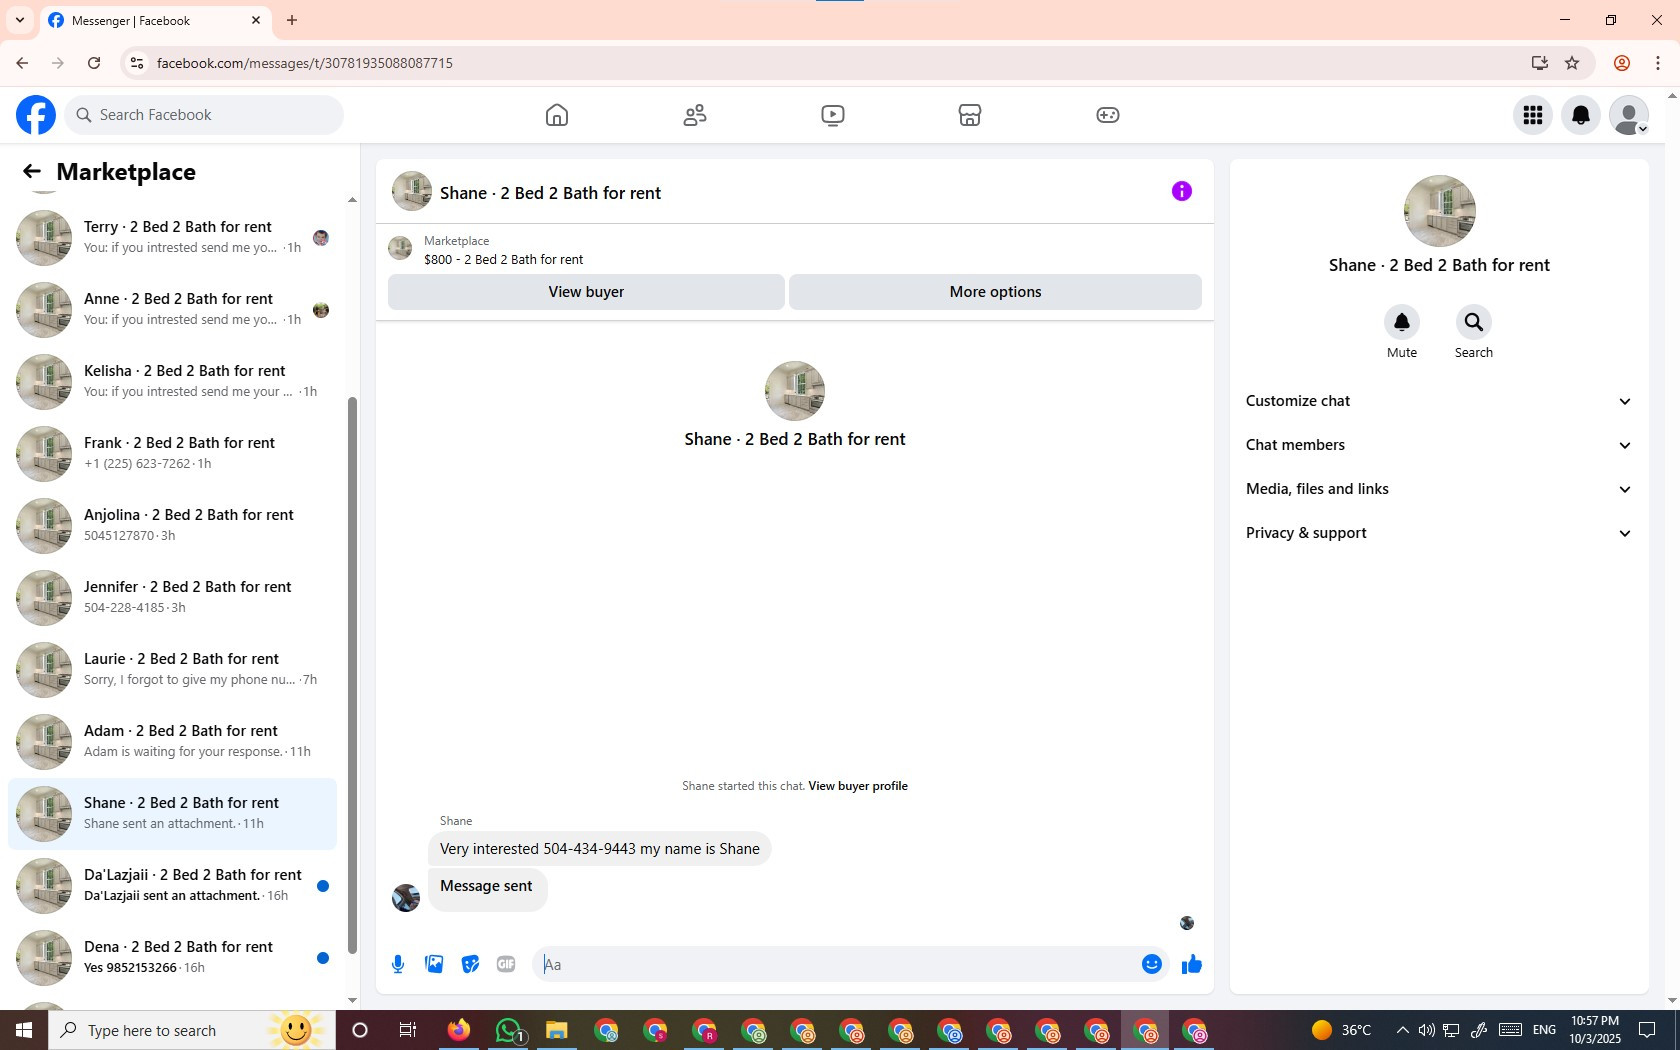This screenshot has width=1680, height=1050.
Task: Open Da'Lazjaii's unread conversation
Action: click(172, 886)
